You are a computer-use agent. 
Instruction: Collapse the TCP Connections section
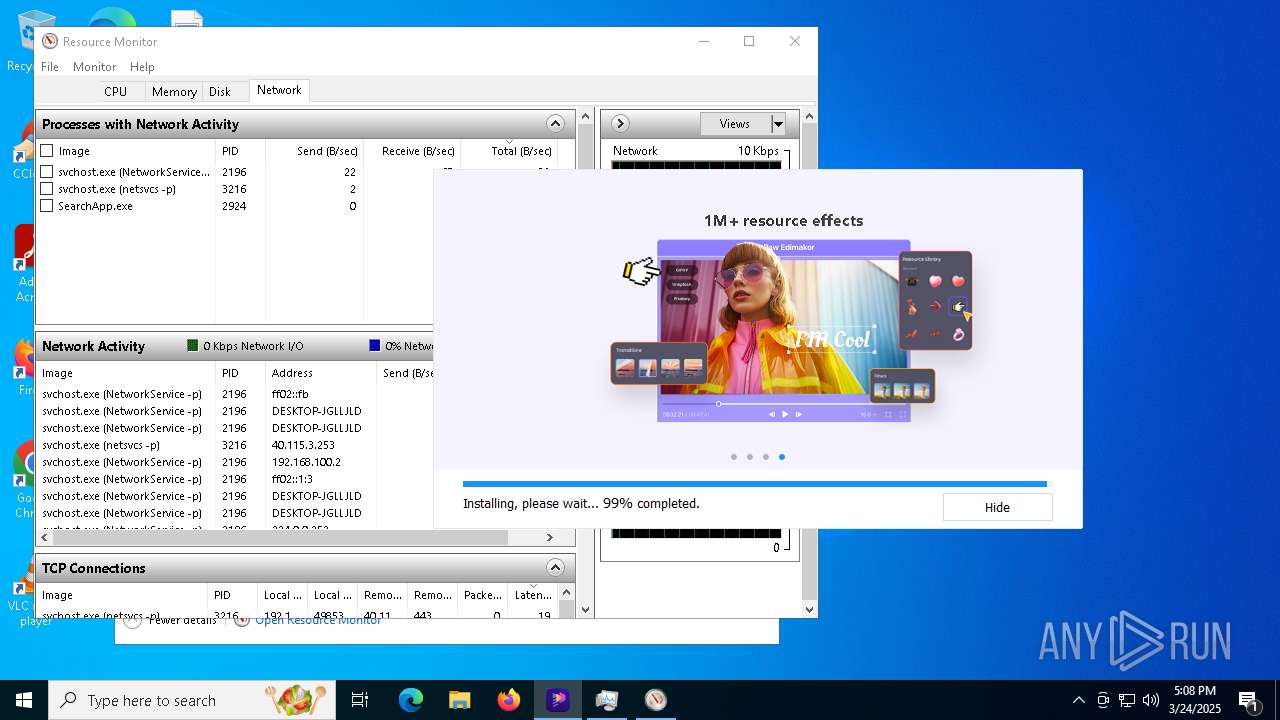click(x=555, y=568)
